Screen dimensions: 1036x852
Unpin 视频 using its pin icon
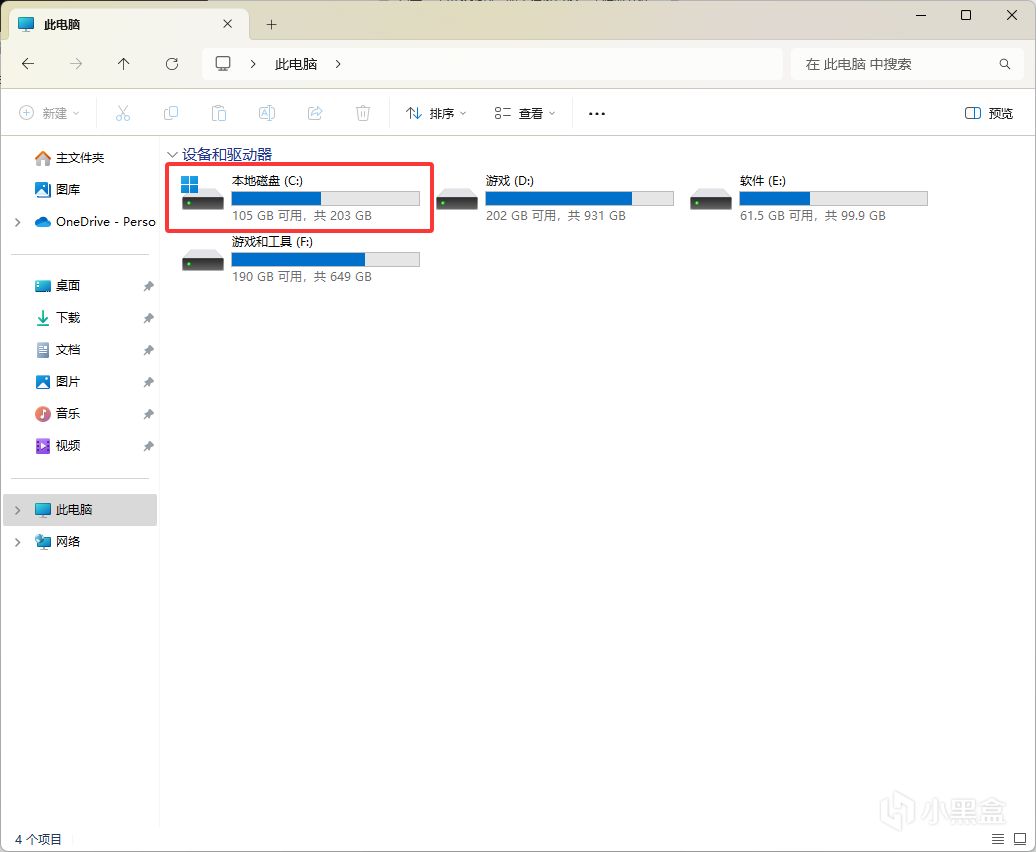149,446
